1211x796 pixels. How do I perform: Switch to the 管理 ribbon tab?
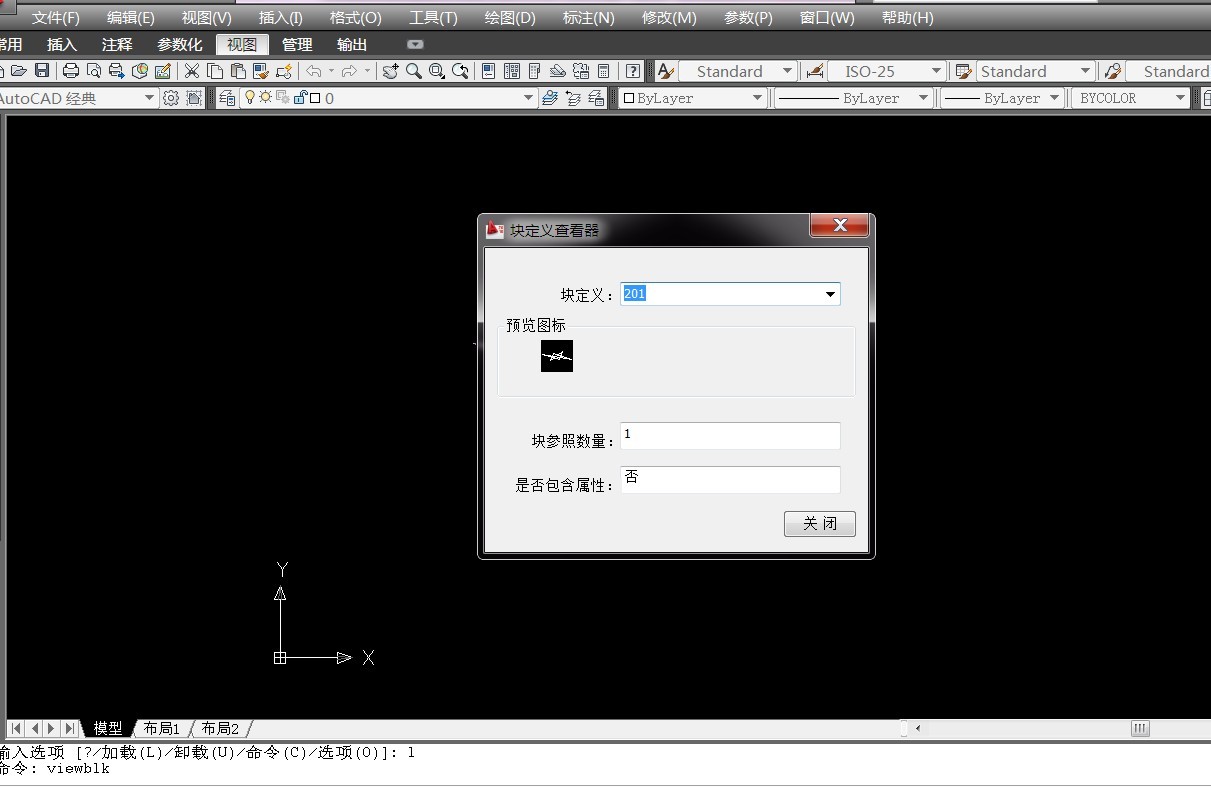click(x=297, y=44)
